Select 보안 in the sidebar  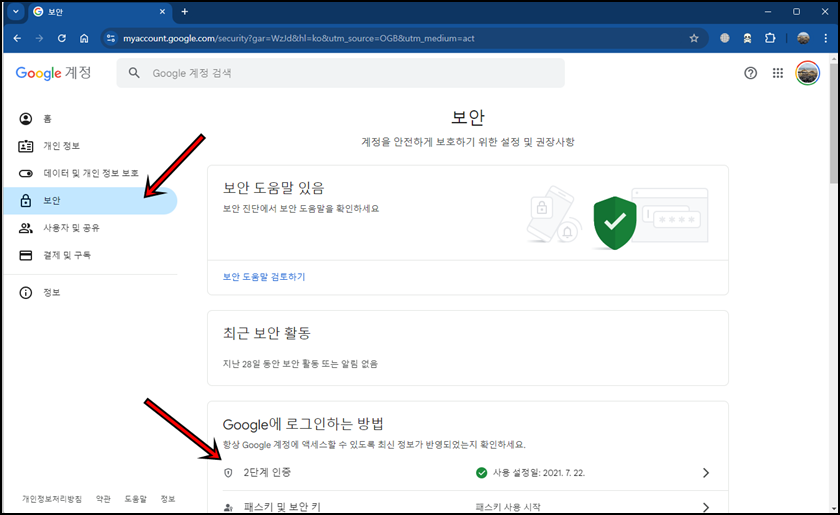click(90, 200)
